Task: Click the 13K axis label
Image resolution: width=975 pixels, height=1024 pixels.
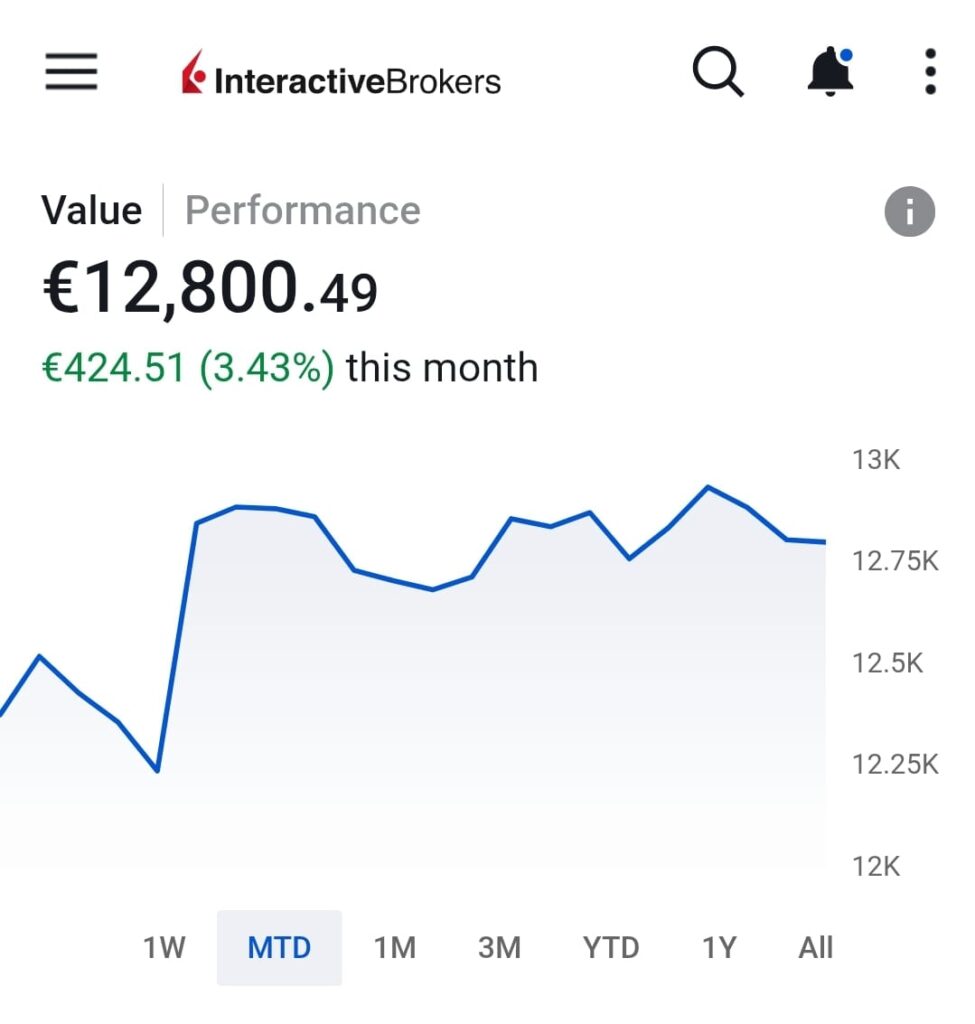Action: pyautogui.click(x=876, y=460)
